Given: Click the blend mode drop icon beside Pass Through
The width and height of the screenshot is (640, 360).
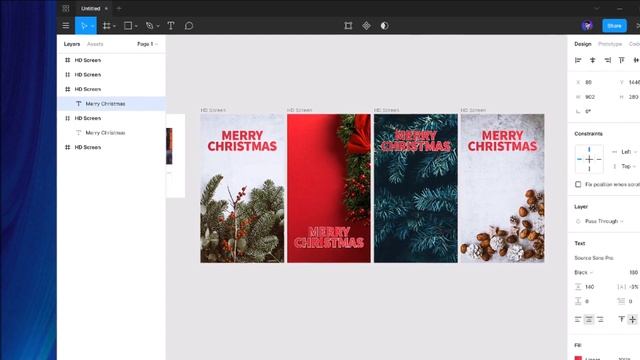Looking at the screenshot, I should [578, 221].
